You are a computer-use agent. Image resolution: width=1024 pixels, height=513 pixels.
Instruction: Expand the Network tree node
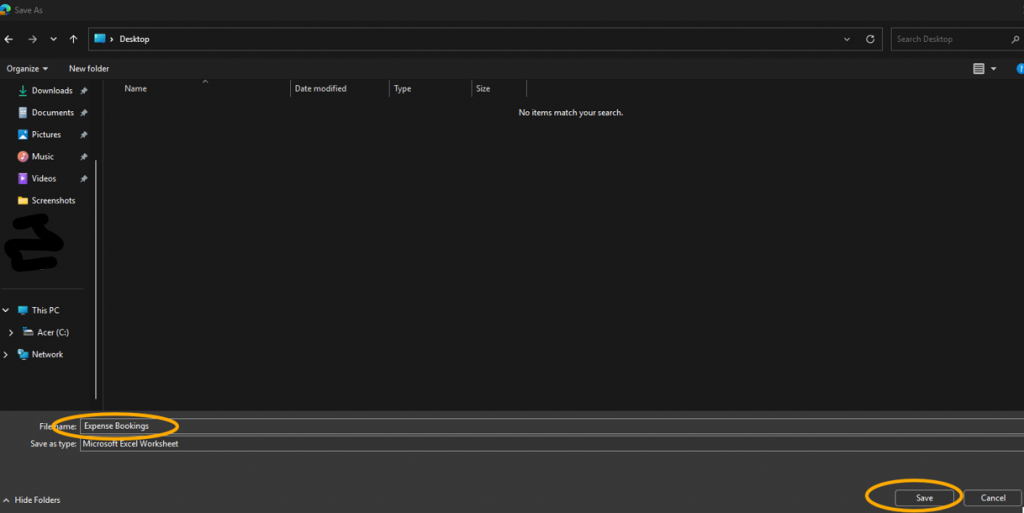point(6,354)
